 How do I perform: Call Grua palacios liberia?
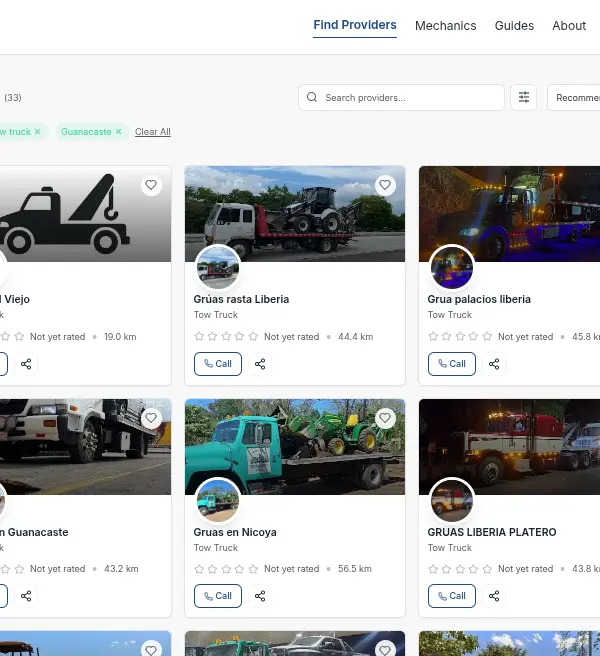pos(451,364)
